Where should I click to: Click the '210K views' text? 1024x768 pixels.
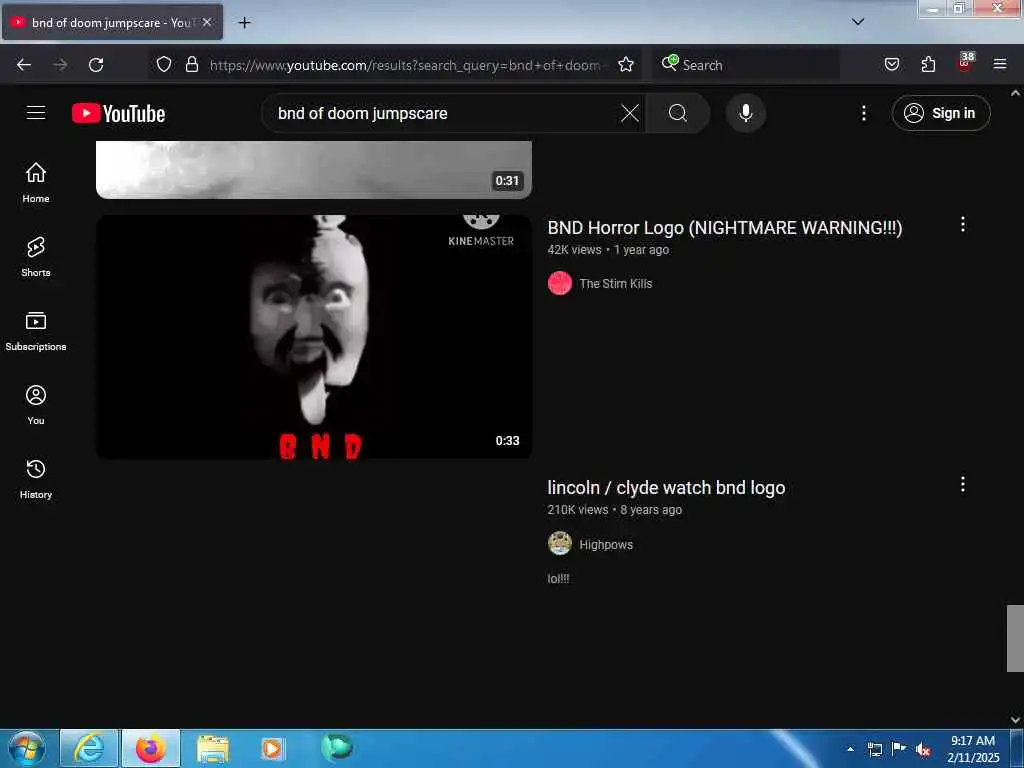(x=577, y=509)
